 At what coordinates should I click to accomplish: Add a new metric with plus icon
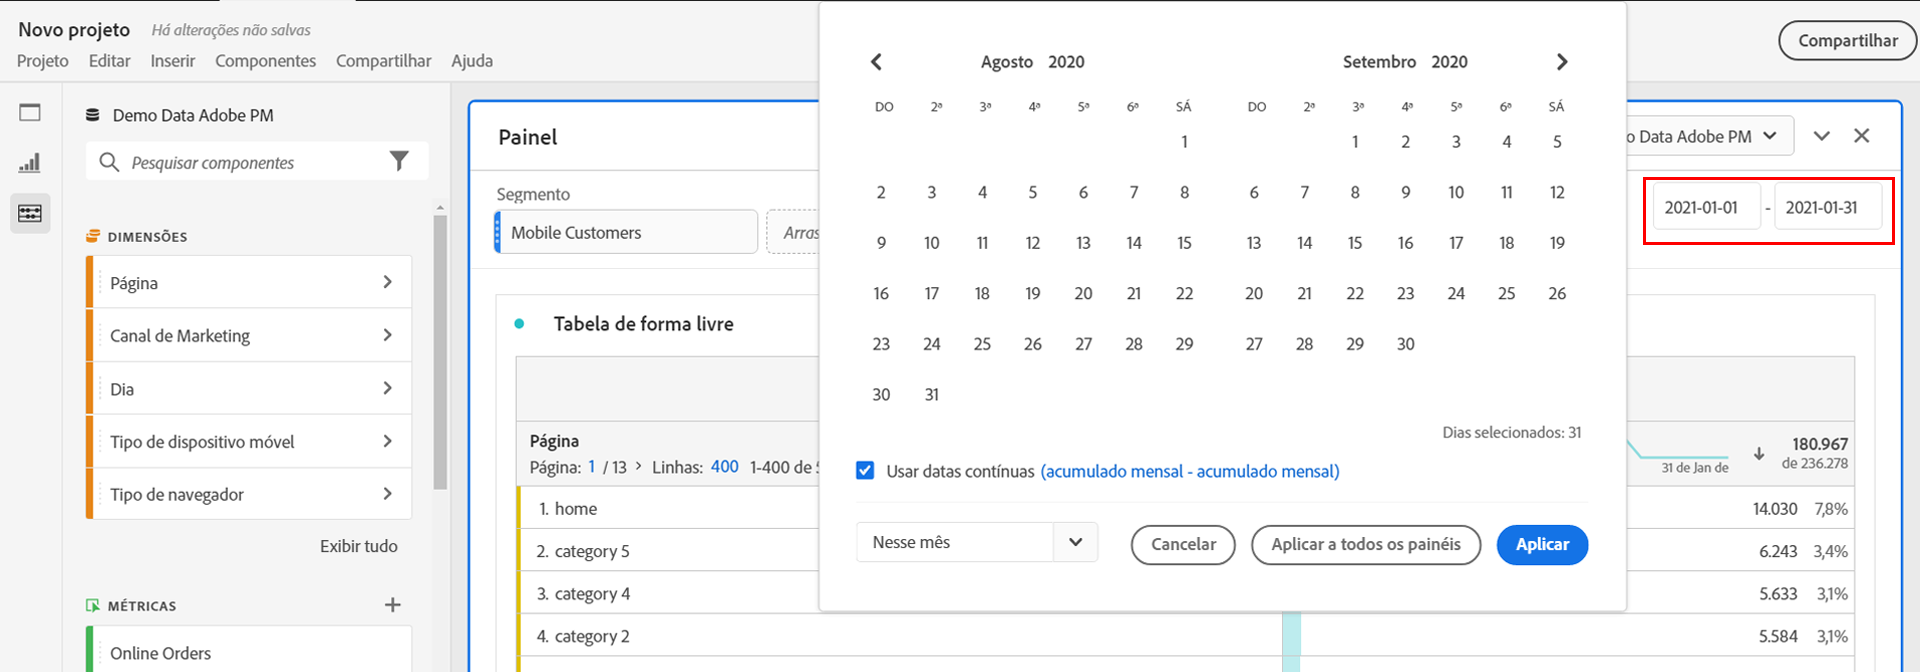click(x=393, y=605)
